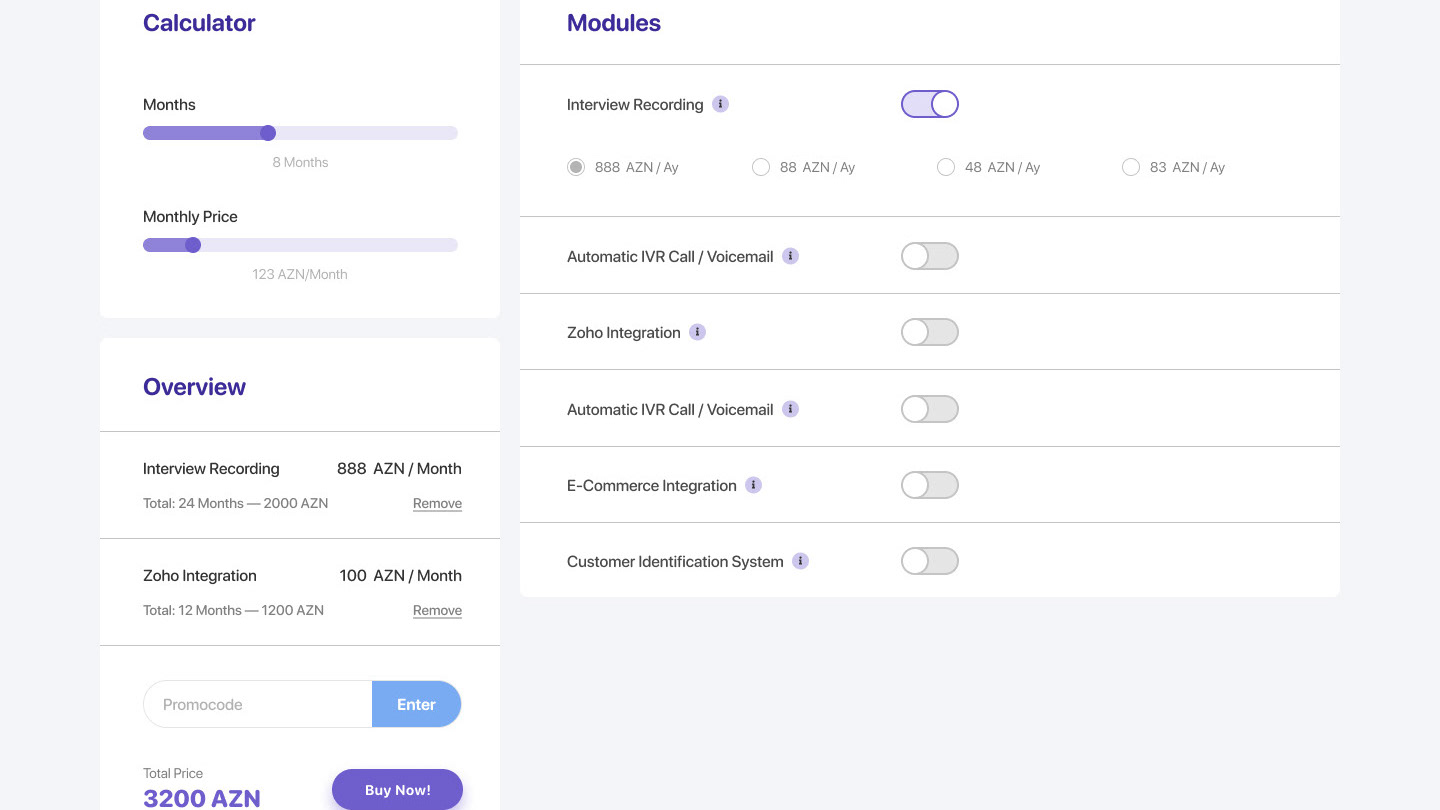Viewport: 1440px width, 810px height.
Task: Enable Customer Identification System toggle
Action: 930,561
